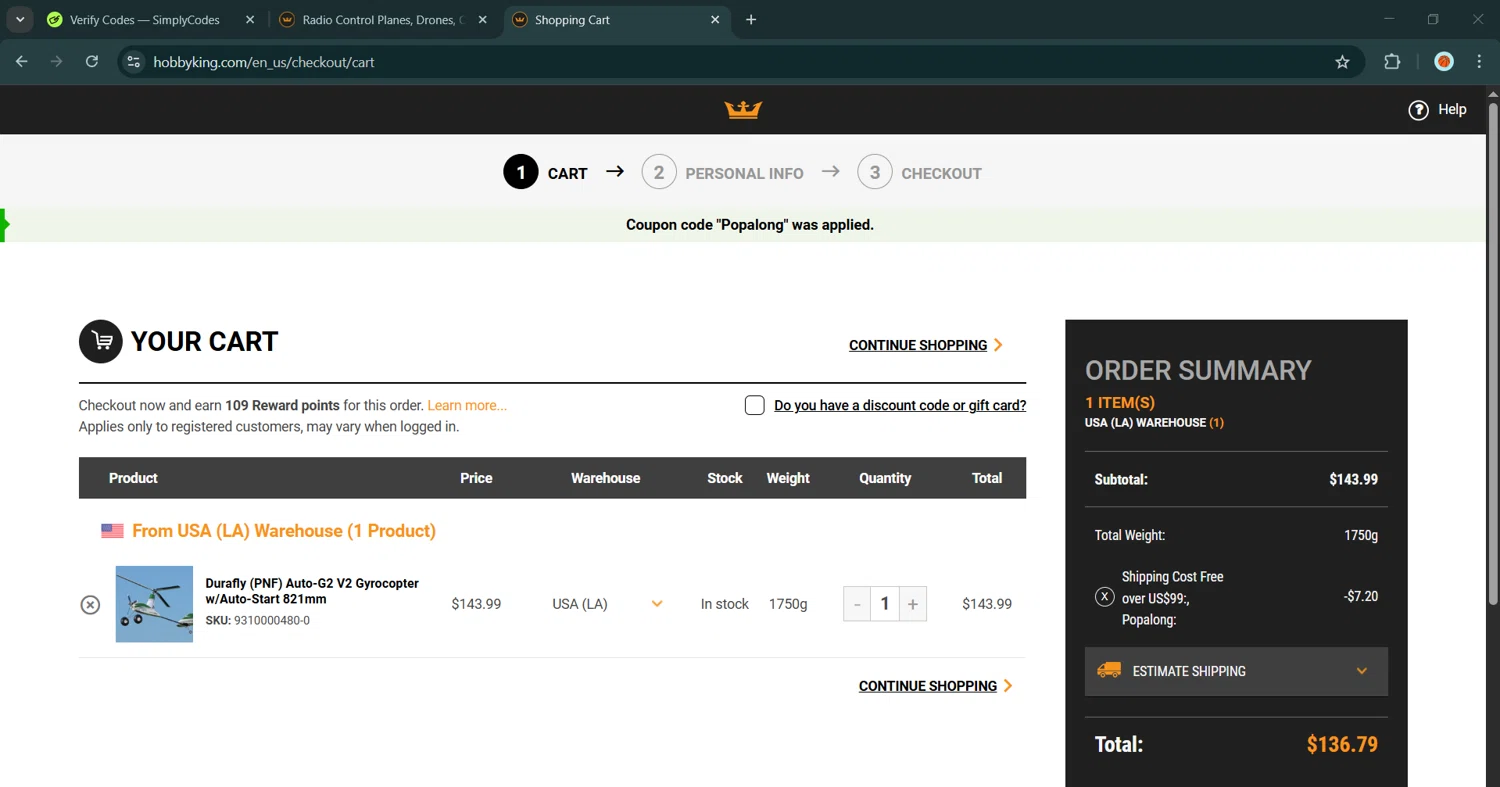1500x787 pixels.
Task: Open the USA (LA) warehouse dropdown
Action: [x=608, y=604]
